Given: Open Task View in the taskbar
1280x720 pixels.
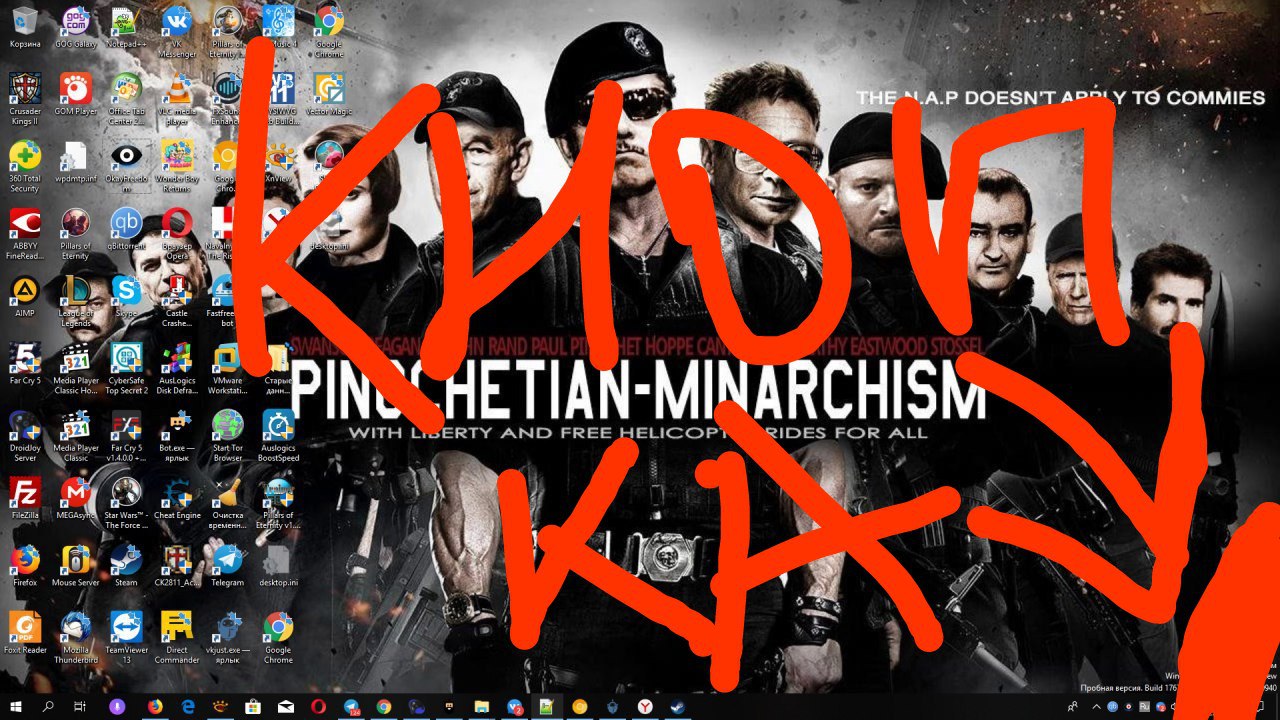Looking at the screenshot, I should [x=81, y=707].
